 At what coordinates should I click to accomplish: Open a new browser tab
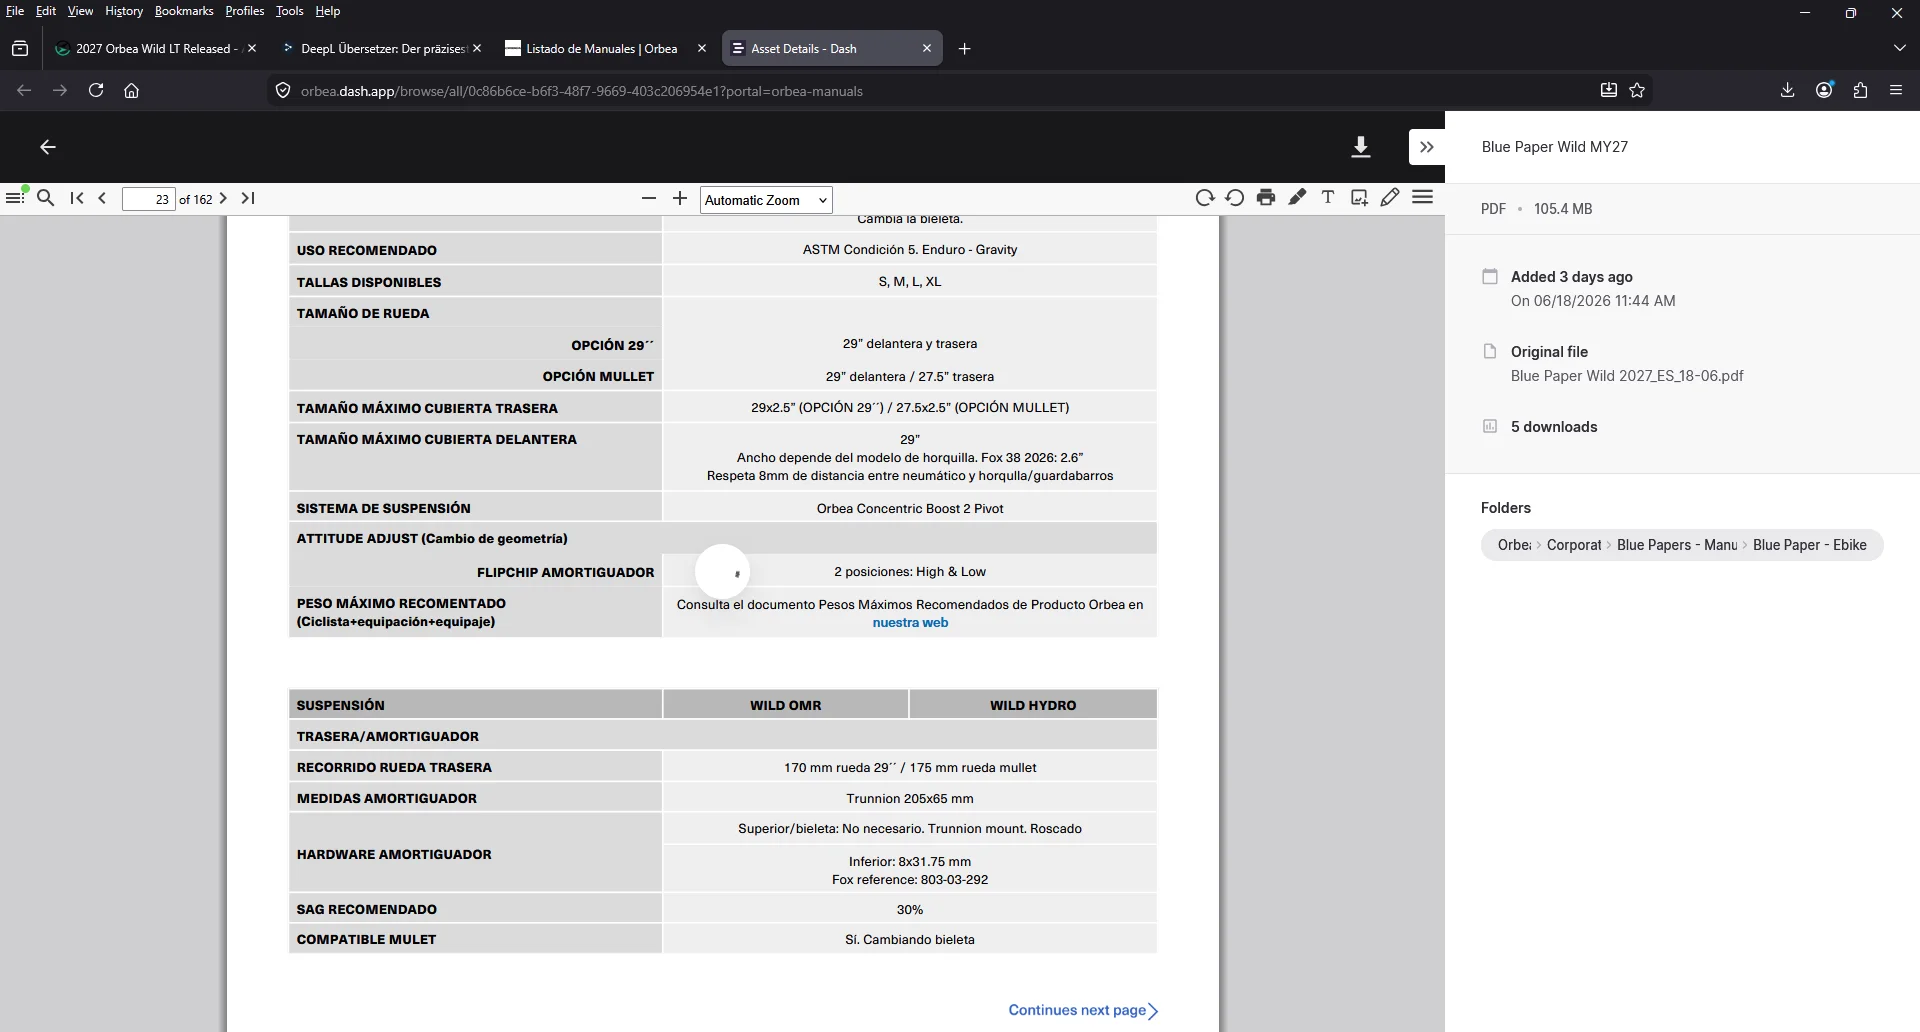(x=964, y=48)
